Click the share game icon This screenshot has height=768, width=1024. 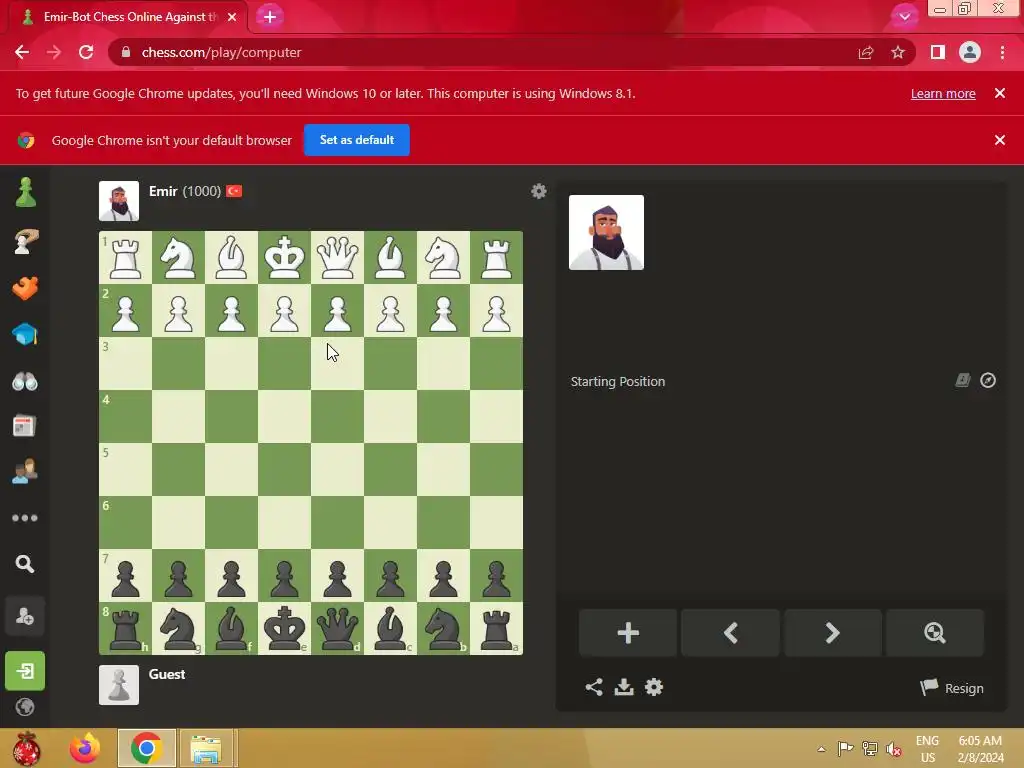coord(594,687)
